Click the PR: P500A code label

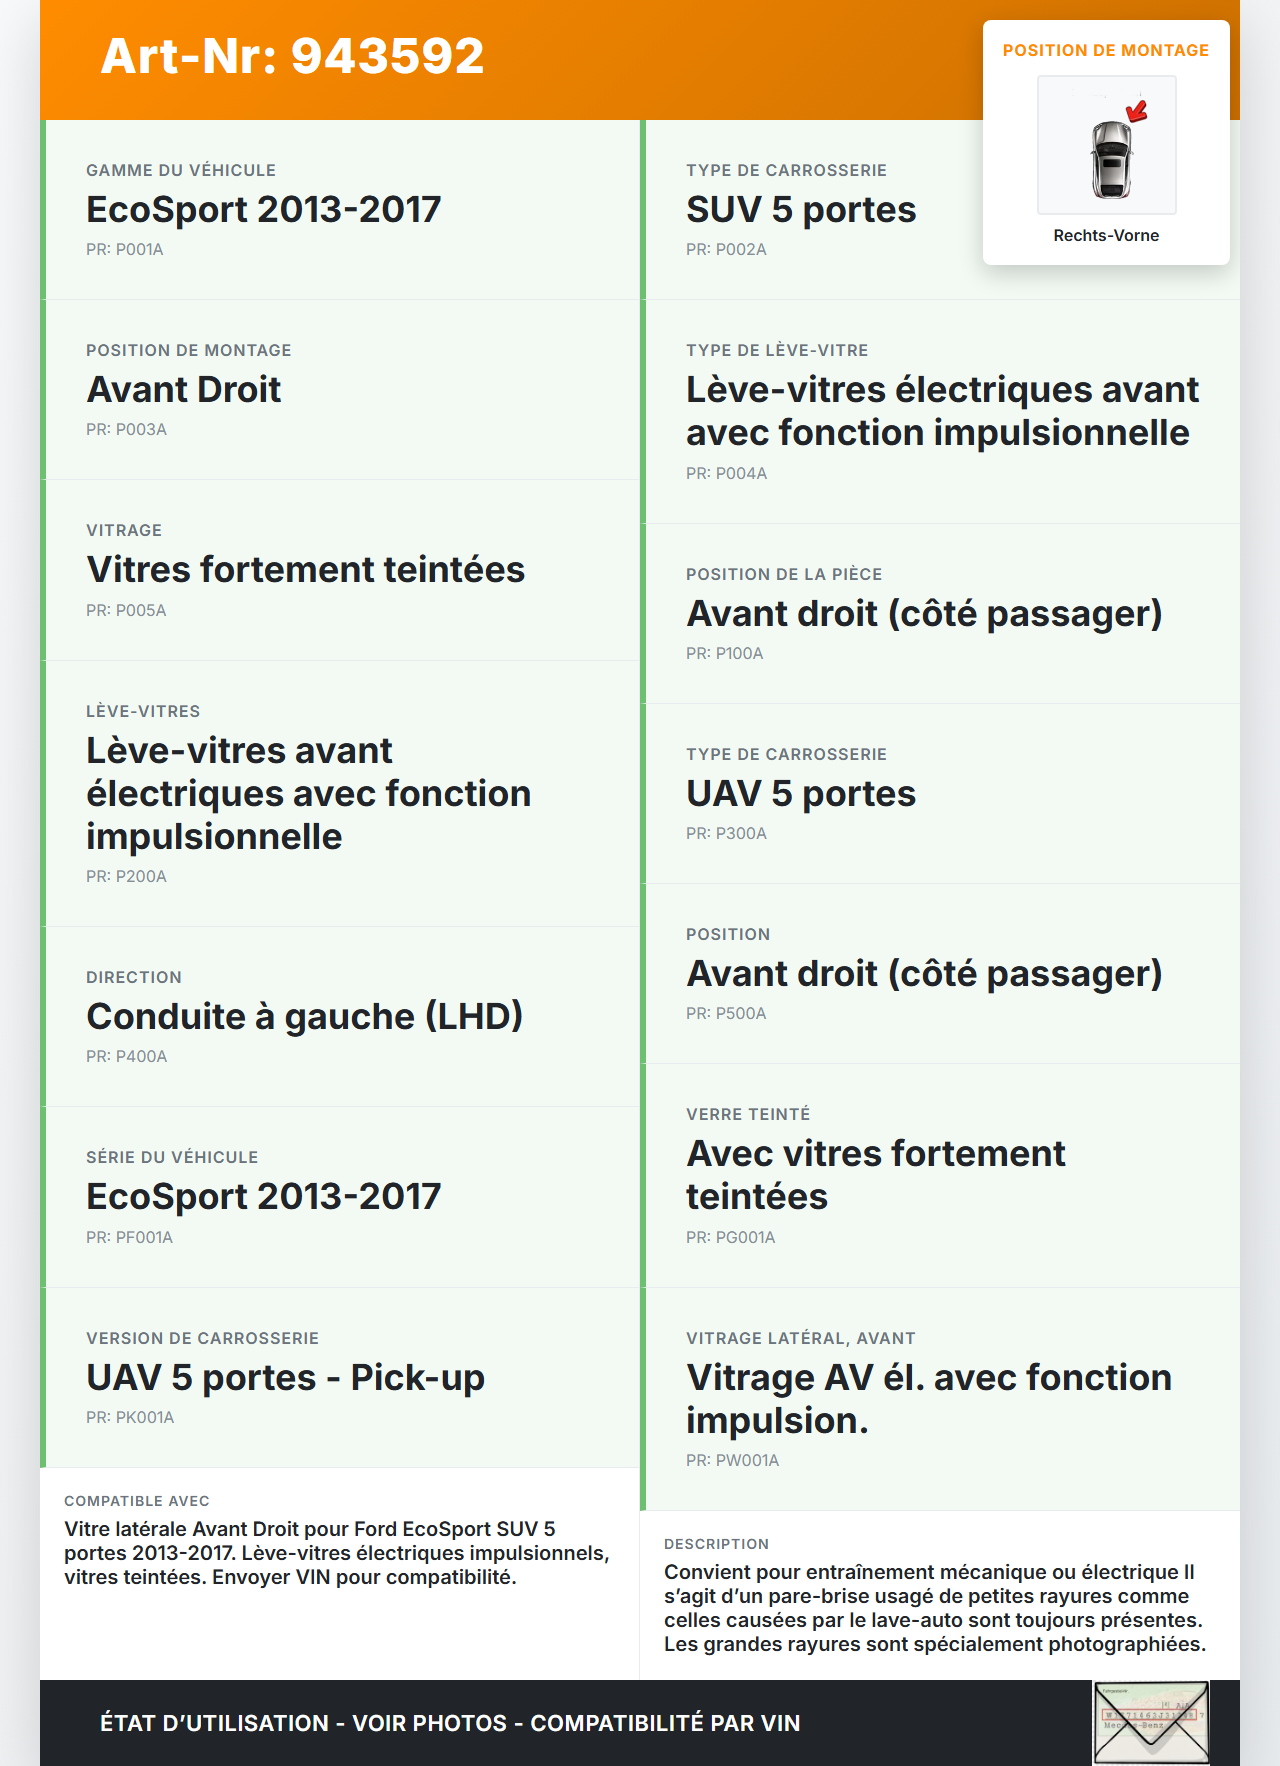point(726,1013)
